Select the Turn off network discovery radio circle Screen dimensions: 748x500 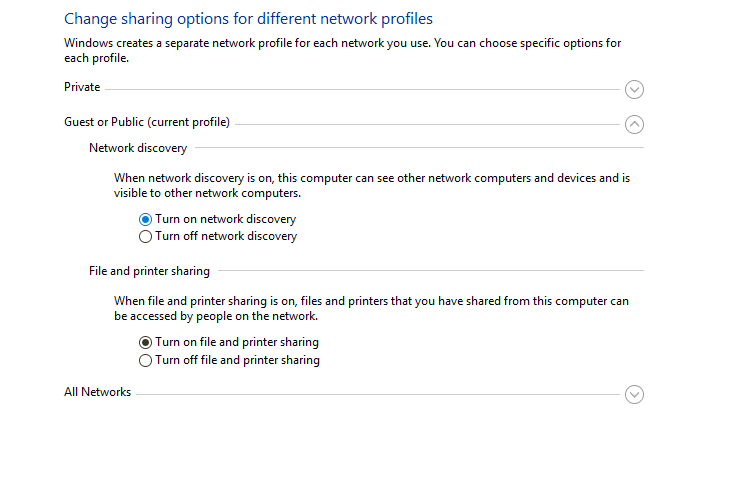point(145,237)
